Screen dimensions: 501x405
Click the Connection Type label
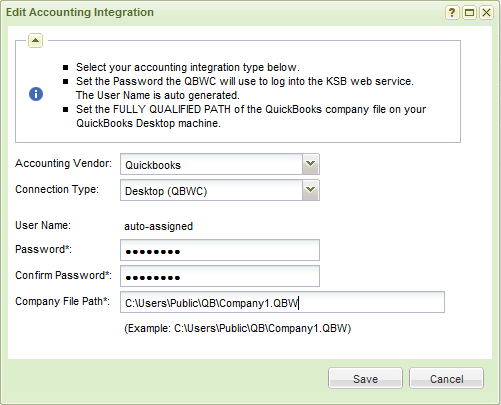coord(57,189)
